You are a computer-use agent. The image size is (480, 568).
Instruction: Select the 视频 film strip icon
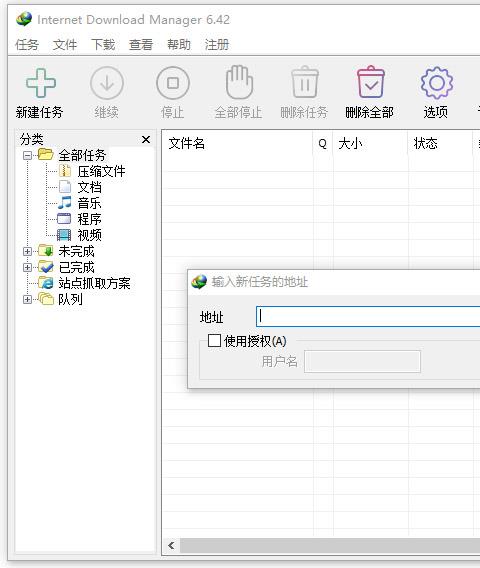[64, 235]
